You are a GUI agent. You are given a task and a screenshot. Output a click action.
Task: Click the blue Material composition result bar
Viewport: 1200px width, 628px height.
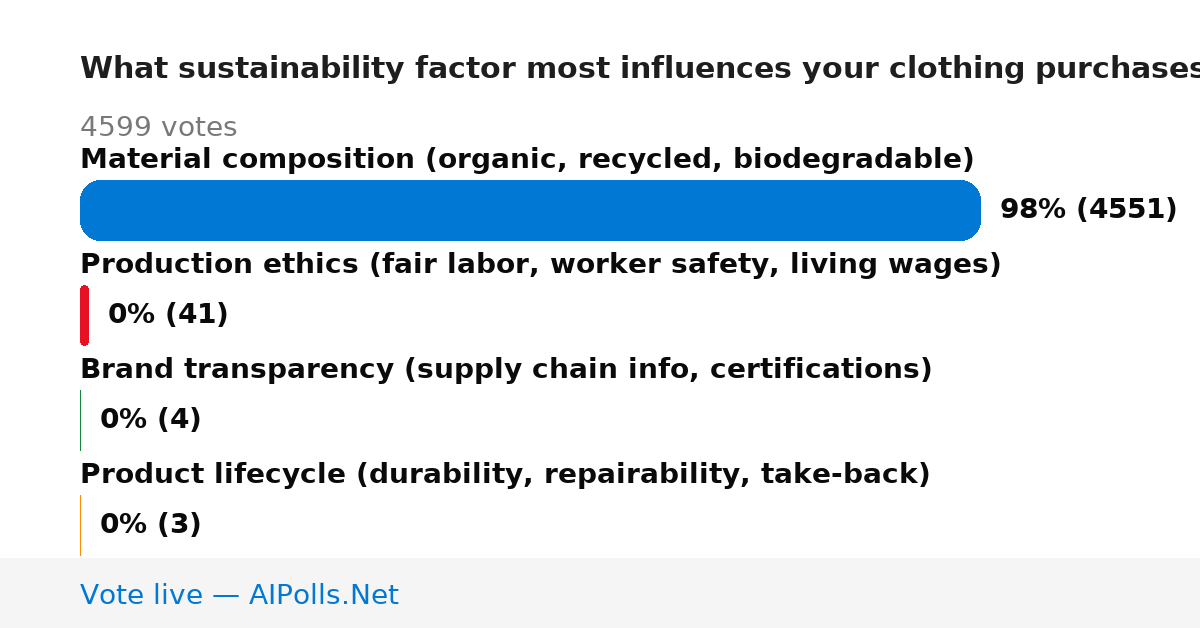[530, 210]
